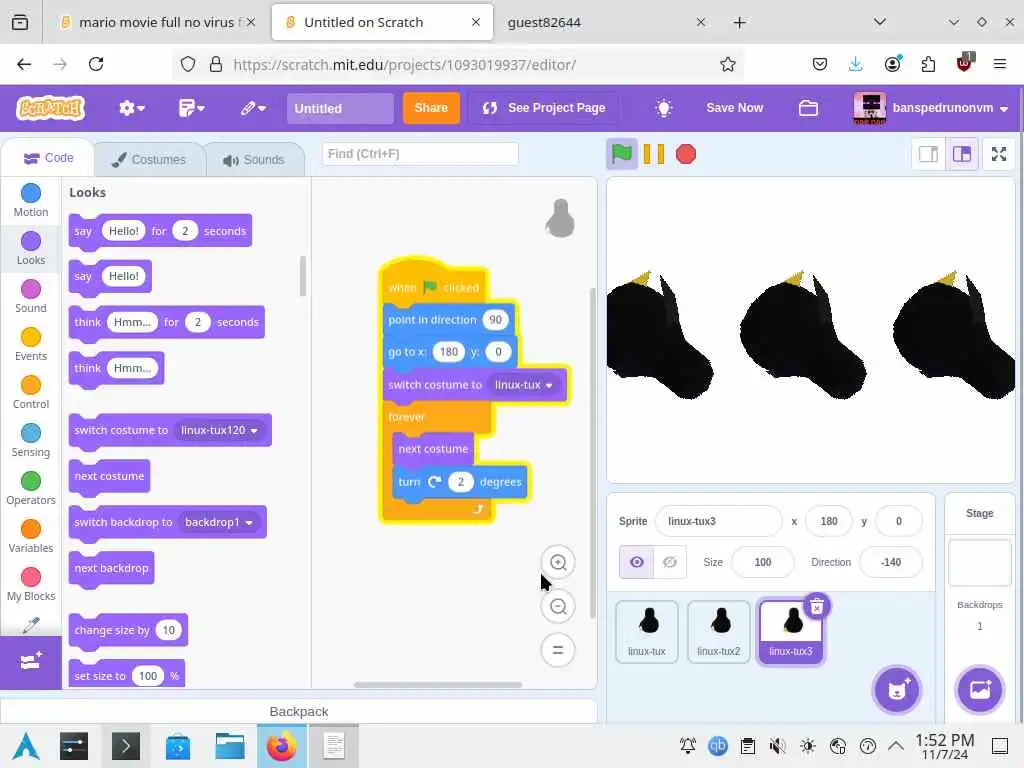Viewport: 1024px width, 768px height.
Task: Select the Sound block category
Action: point(31,296)
